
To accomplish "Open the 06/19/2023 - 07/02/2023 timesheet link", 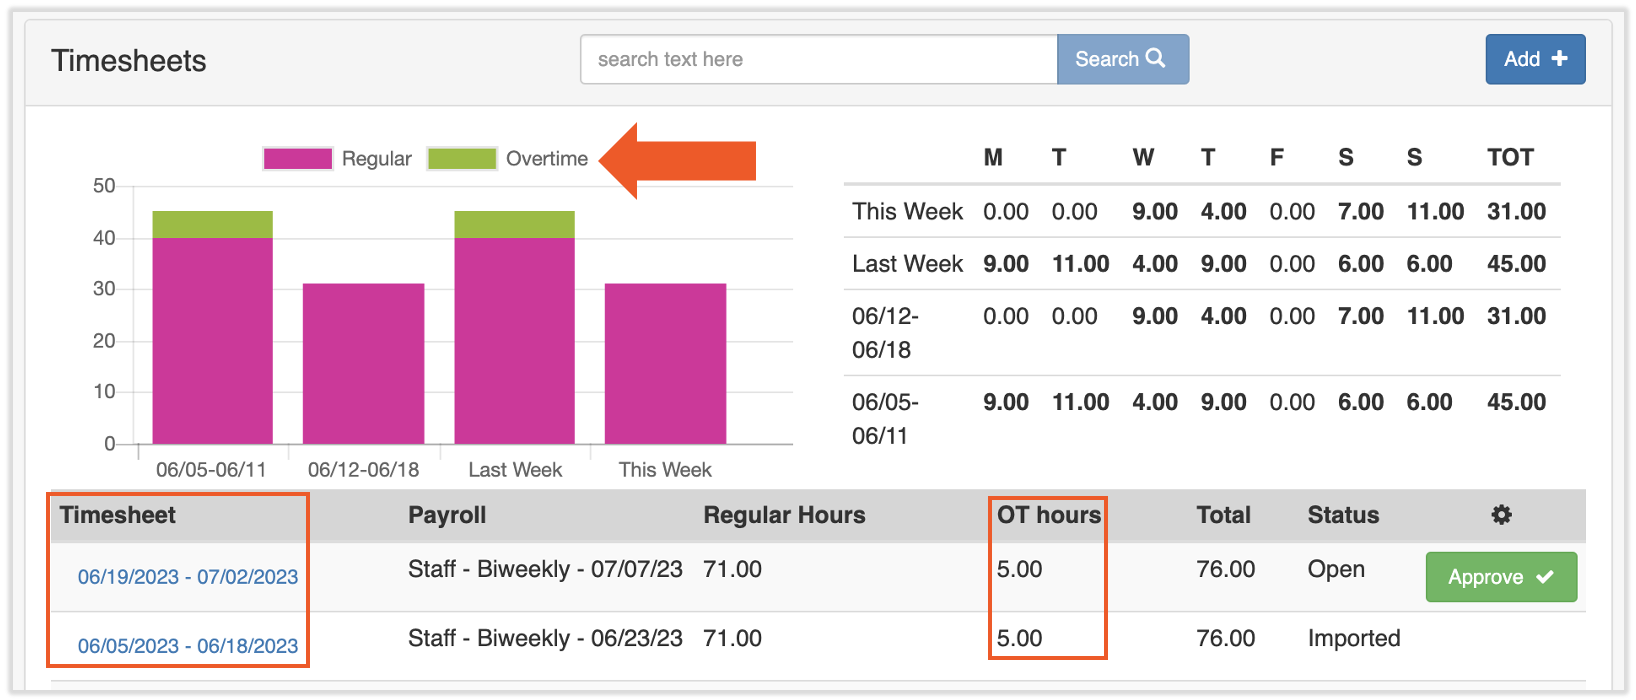I will 188,577.
